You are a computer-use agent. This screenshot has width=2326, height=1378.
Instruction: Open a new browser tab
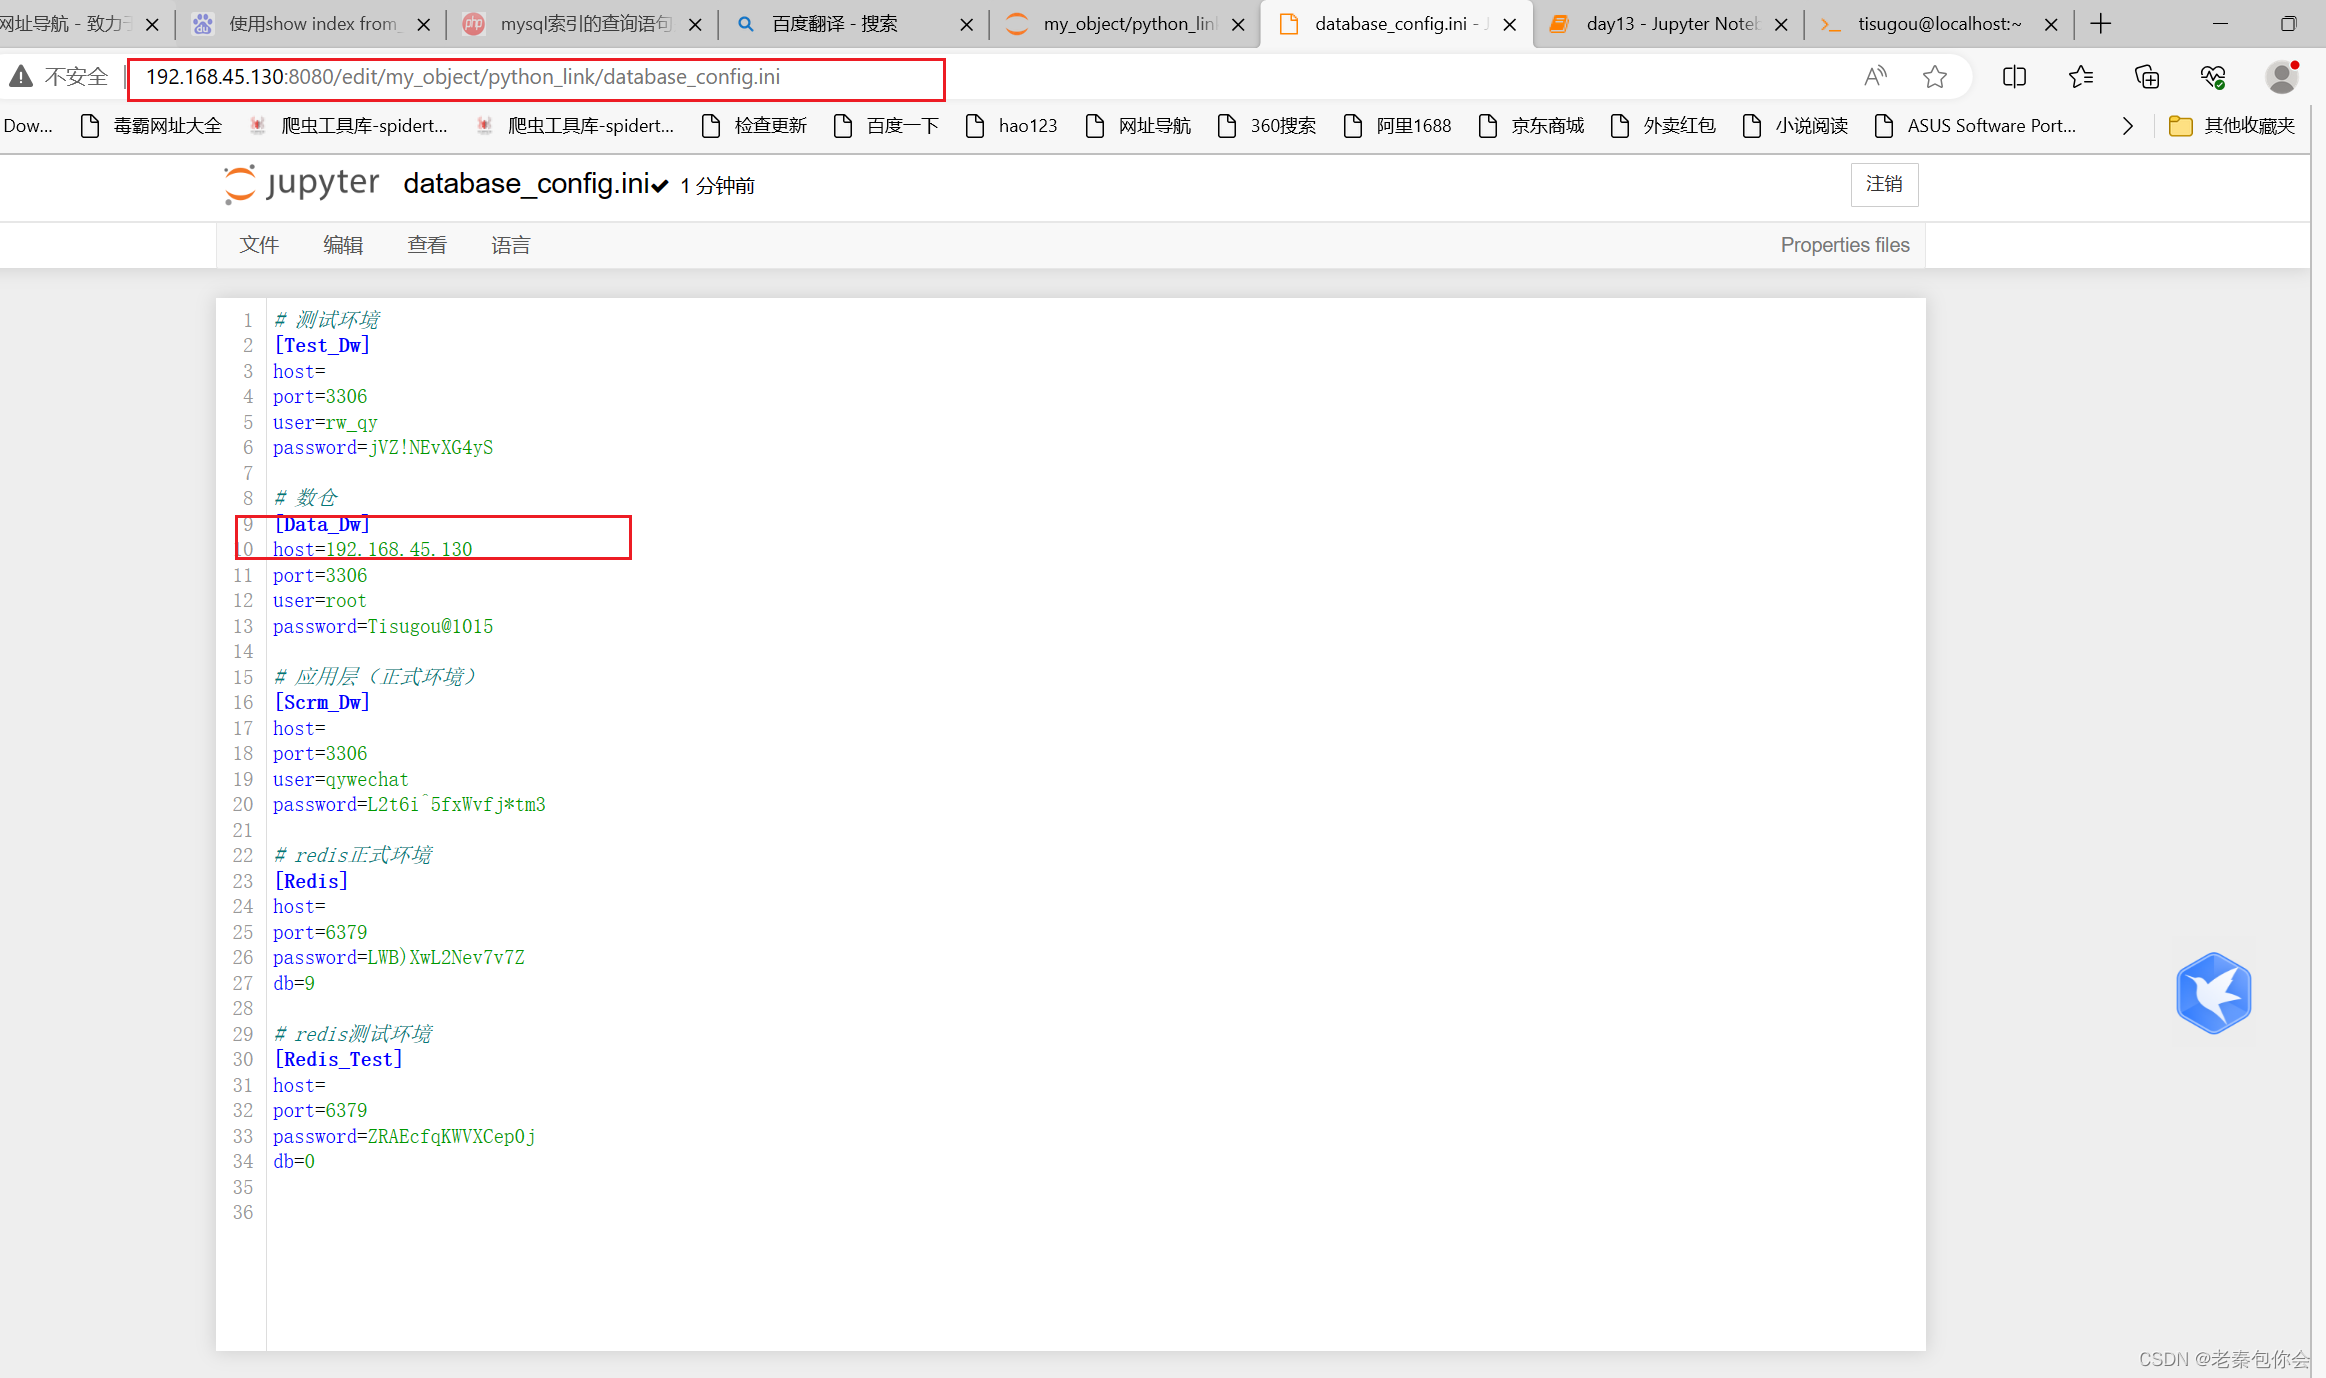pyautogui.click(x=2100, y=24)
